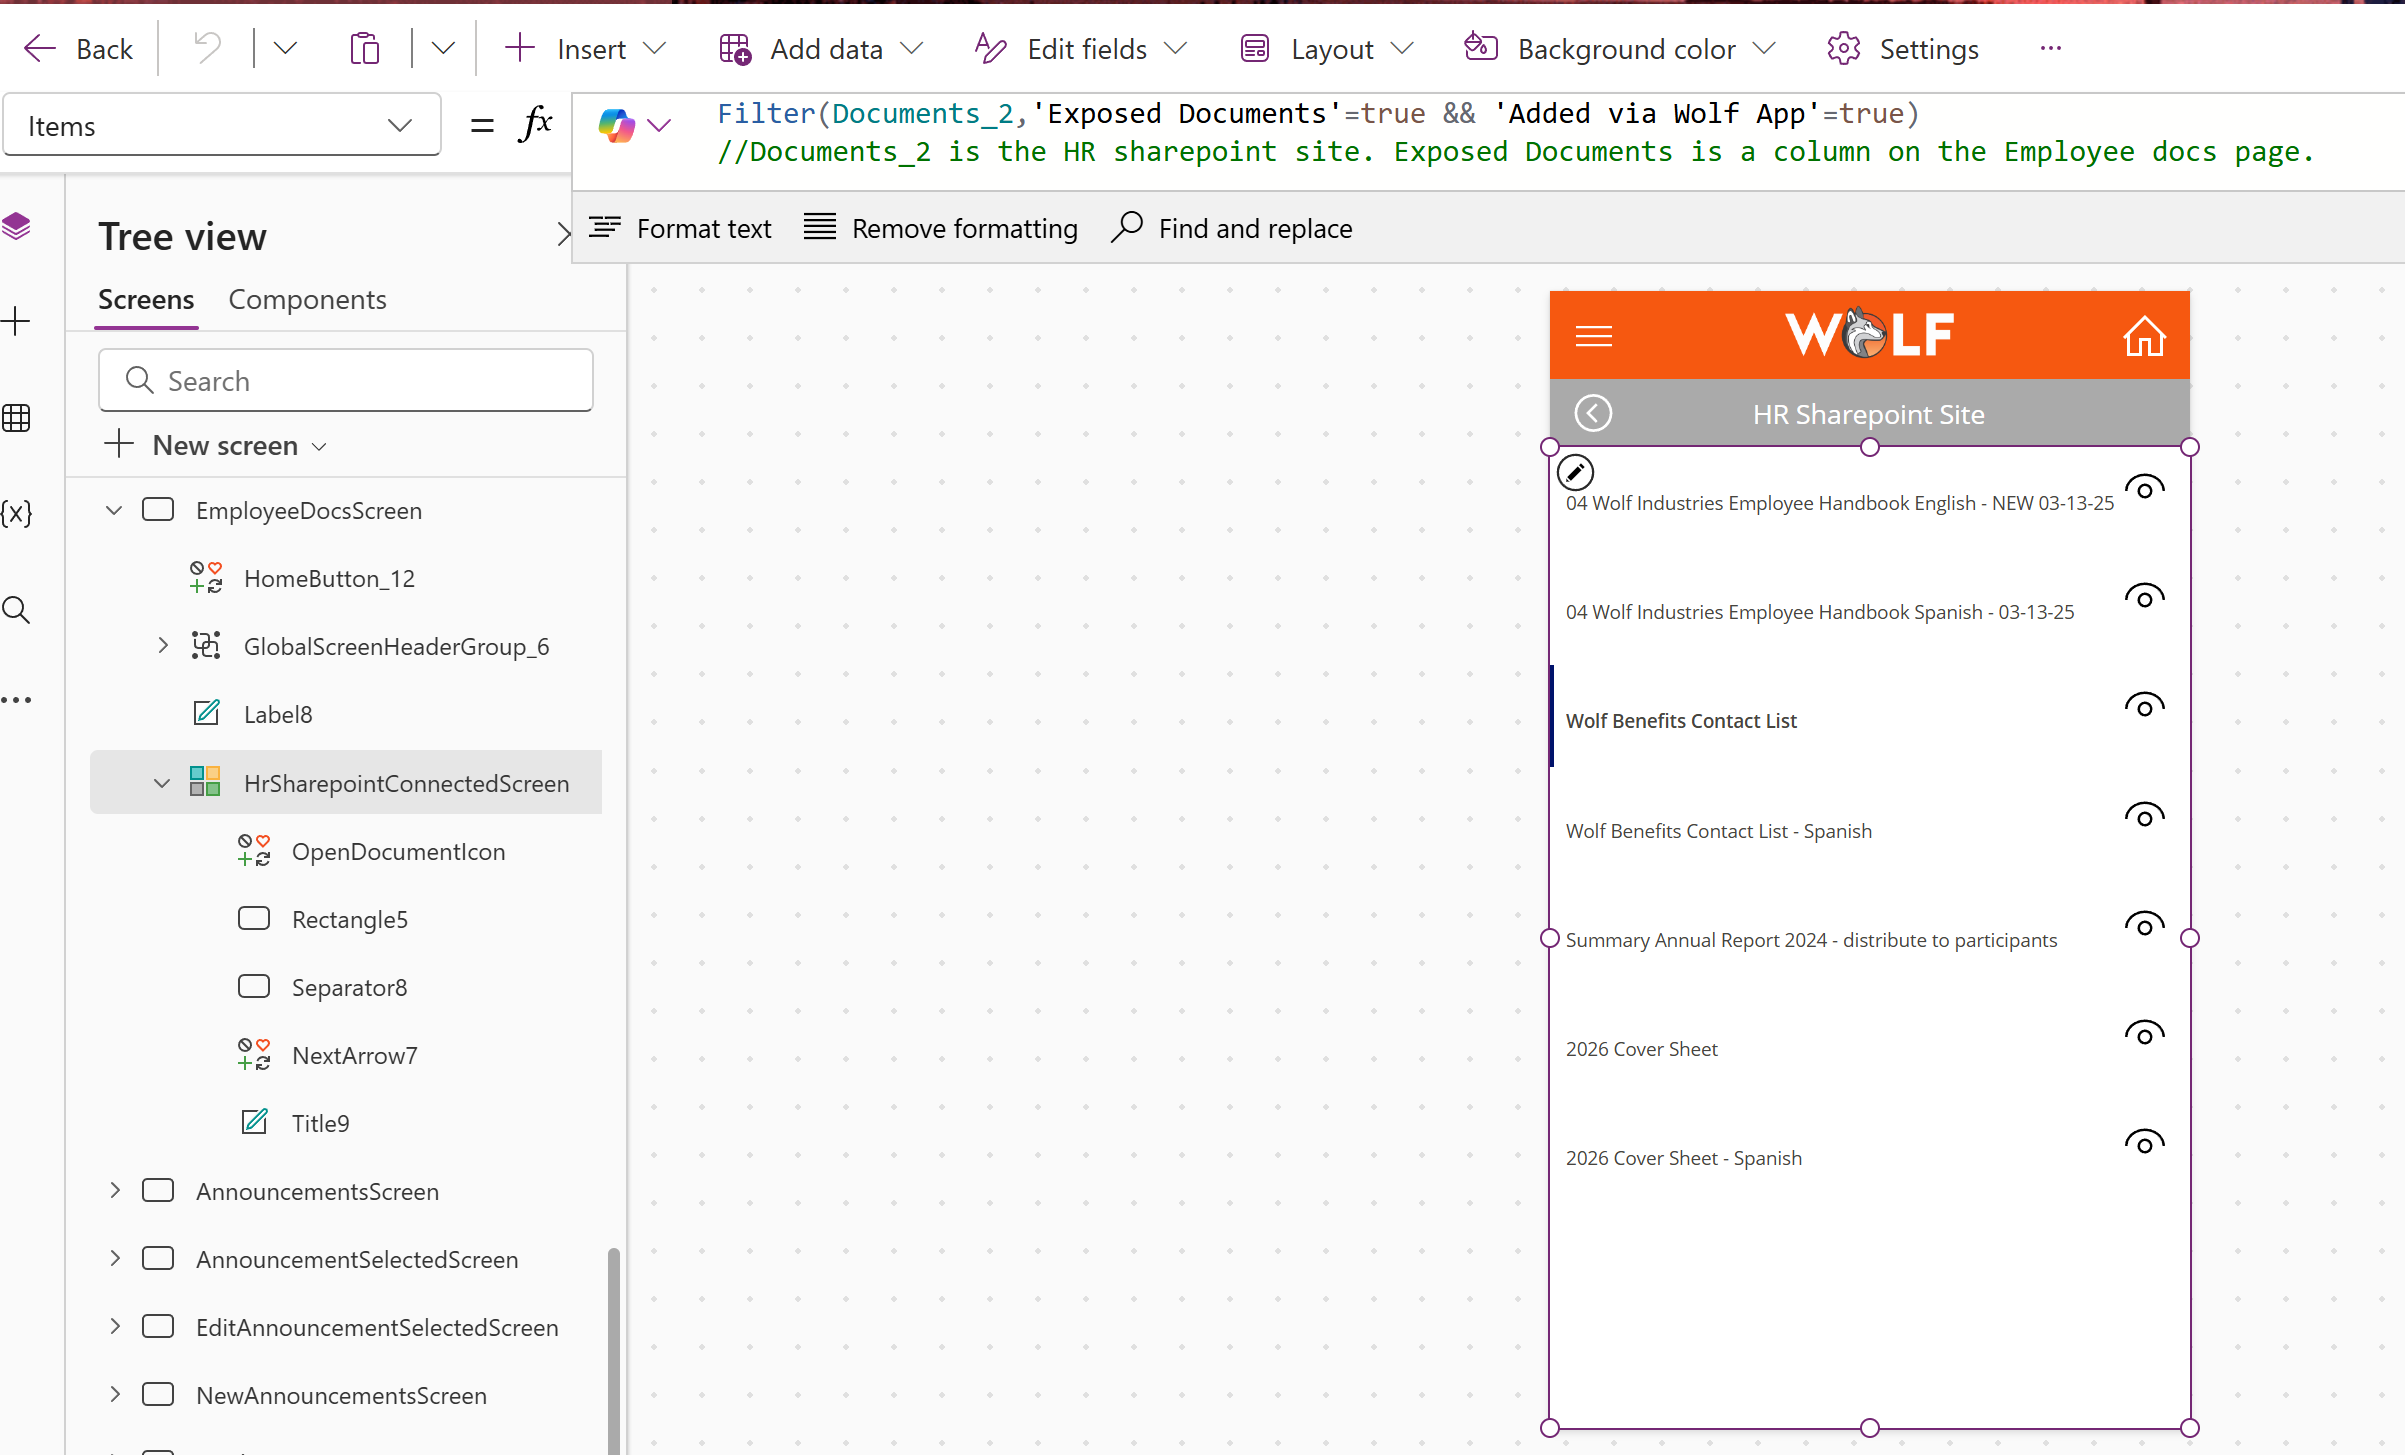This screenshot has height=1455, width=2405.
Task: Expand the EditAnnouncementSelectedScreen node
Action: click(x=114, y=1326)
